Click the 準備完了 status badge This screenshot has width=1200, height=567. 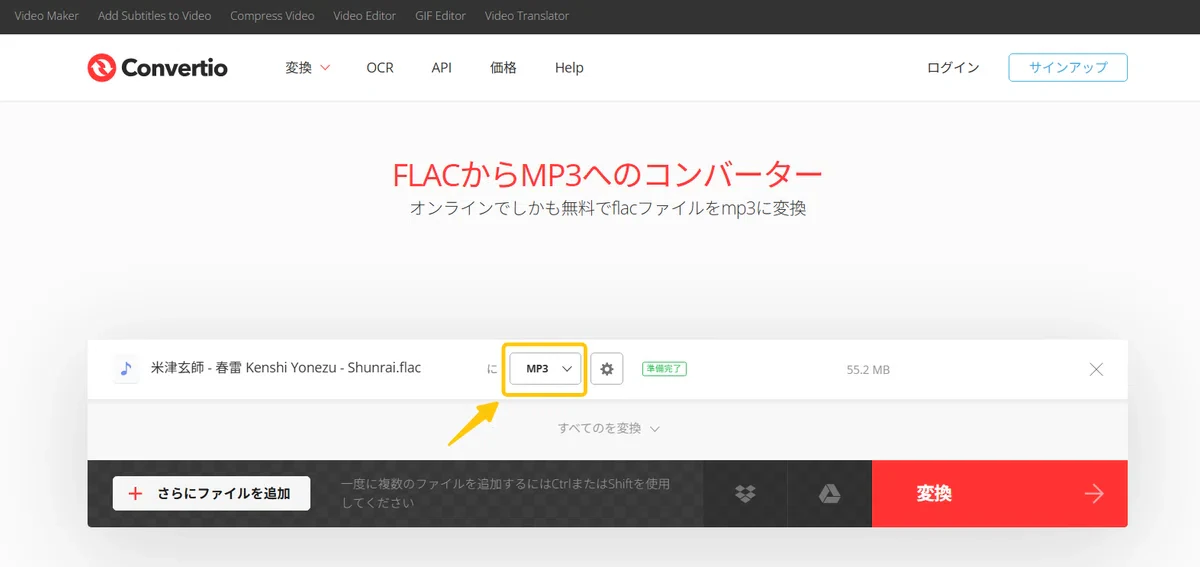(664, 369)
